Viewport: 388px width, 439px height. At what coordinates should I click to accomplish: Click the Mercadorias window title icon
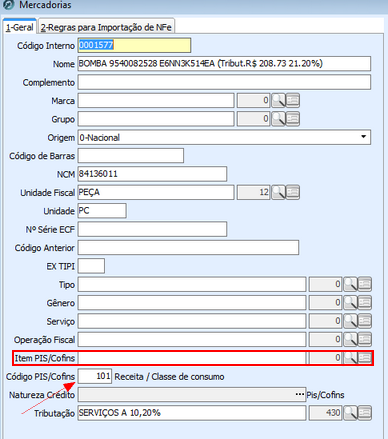pyautogui.click(x=8, y=4)
